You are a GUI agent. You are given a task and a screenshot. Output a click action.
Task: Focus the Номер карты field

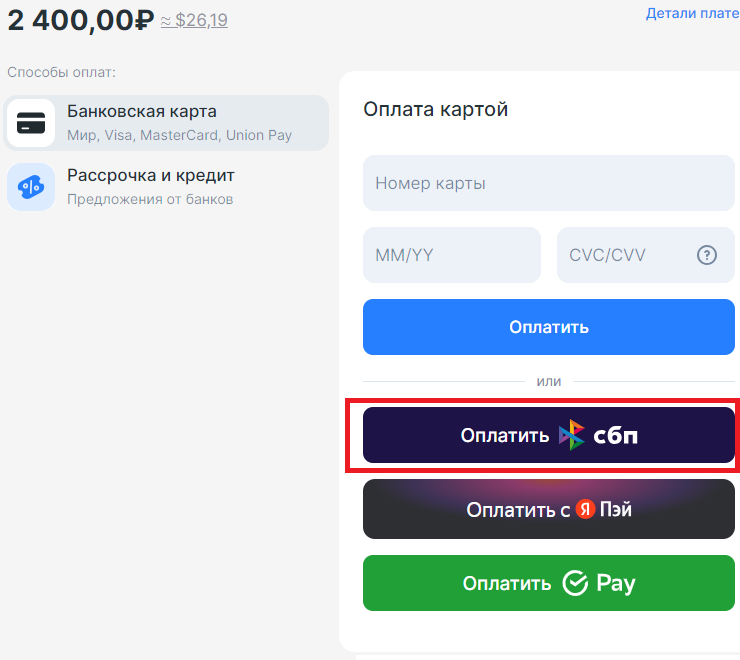[x=548, y=183]
